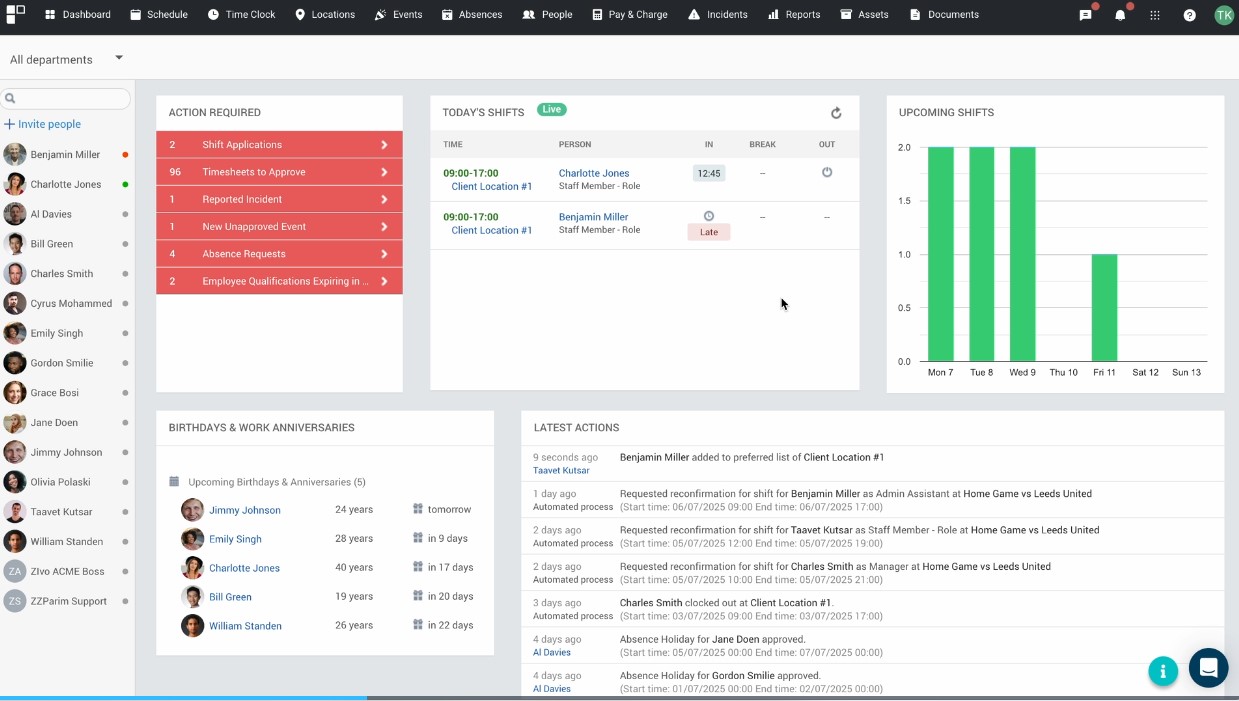The height and width of the screenshot is (701, 1239).
Task: Expand Absence Requests with its arrow
Action: [x=384, y=254]
